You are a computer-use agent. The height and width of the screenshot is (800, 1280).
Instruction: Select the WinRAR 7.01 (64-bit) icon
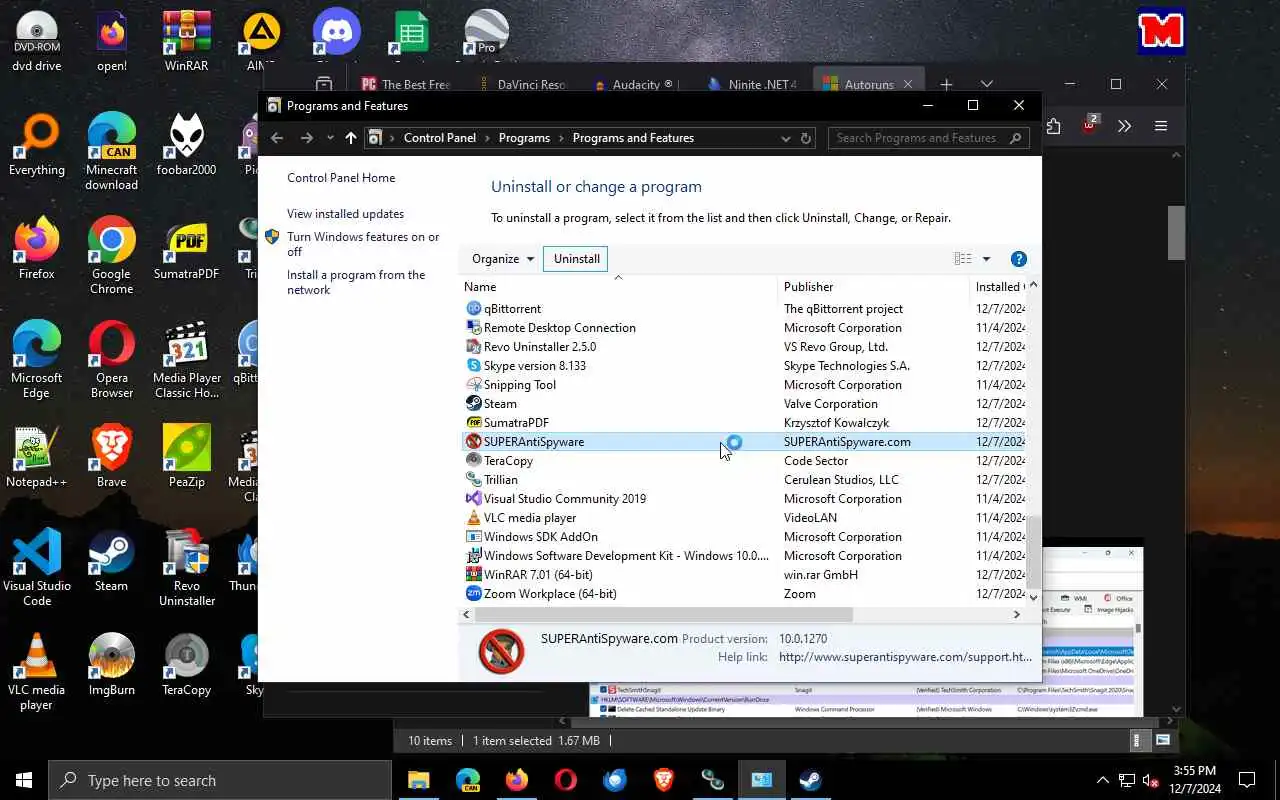click(474, 575)
